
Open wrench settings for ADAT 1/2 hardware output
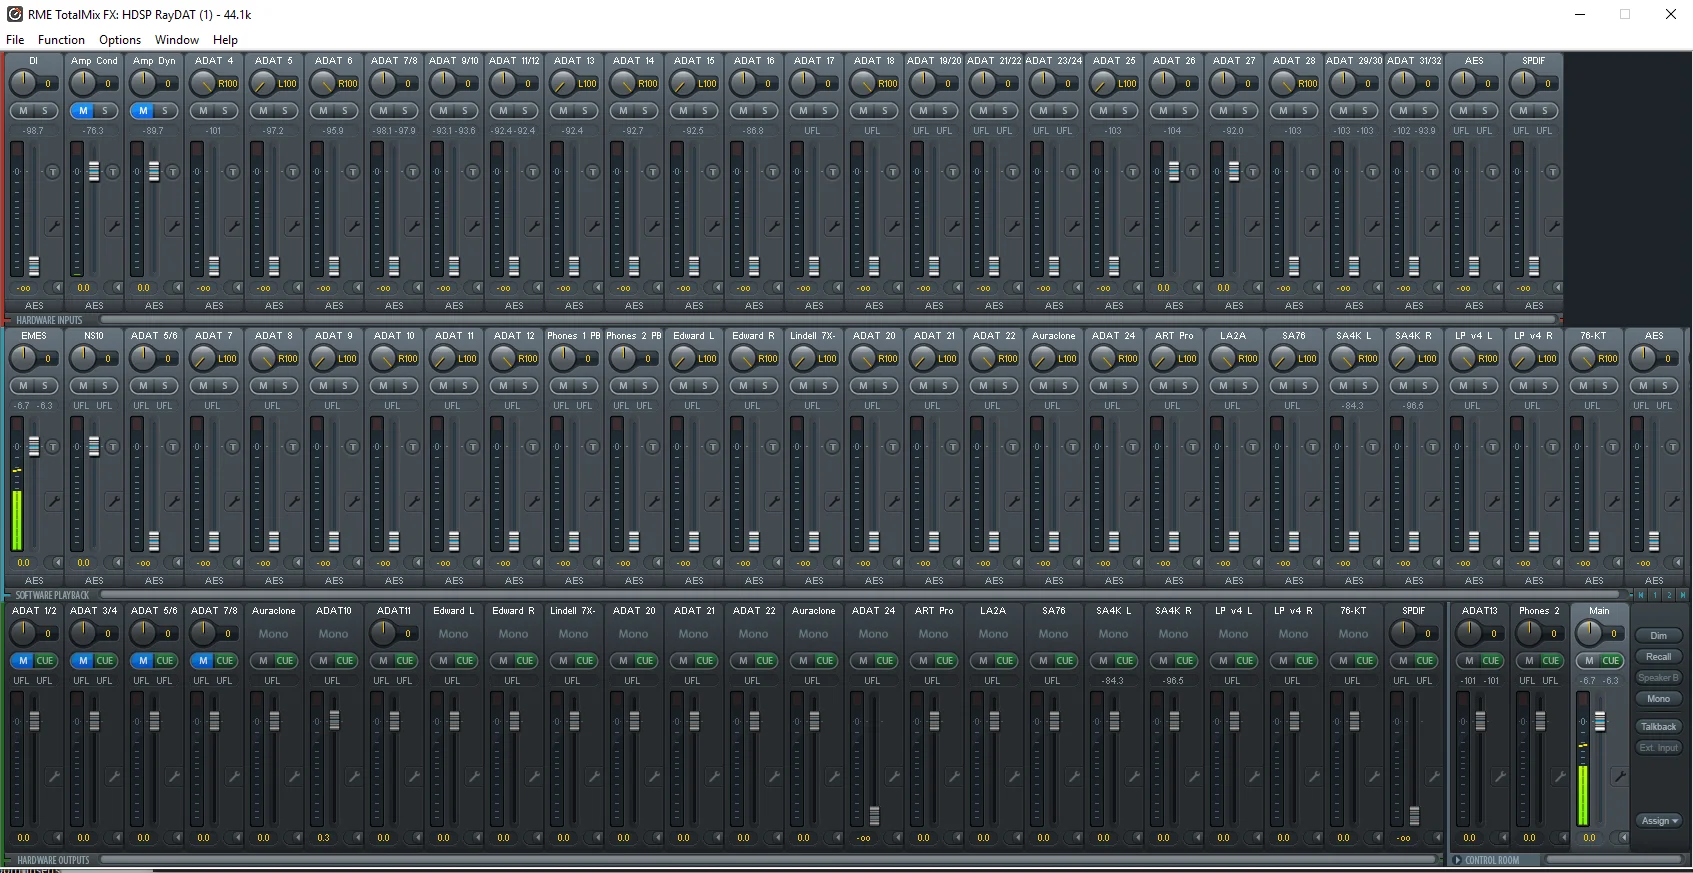pyautogui.click(x=53, y=776)
